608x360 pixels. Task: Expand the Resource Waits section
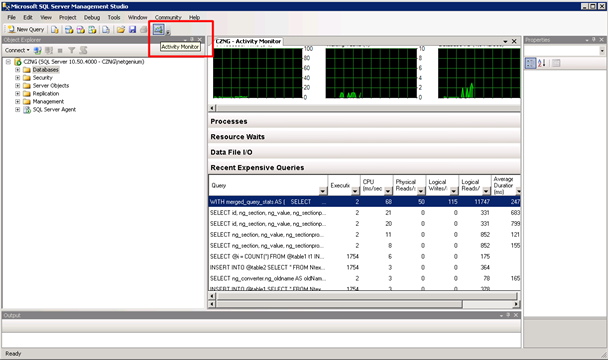point(364,137)
